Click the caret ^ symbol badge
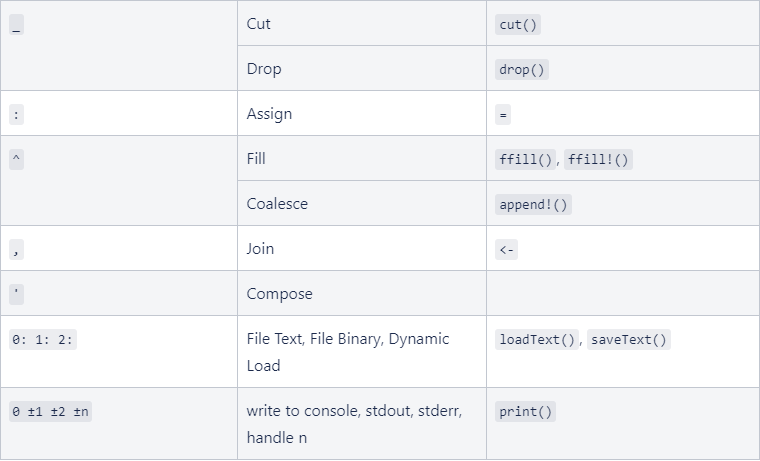 (16, 159)
